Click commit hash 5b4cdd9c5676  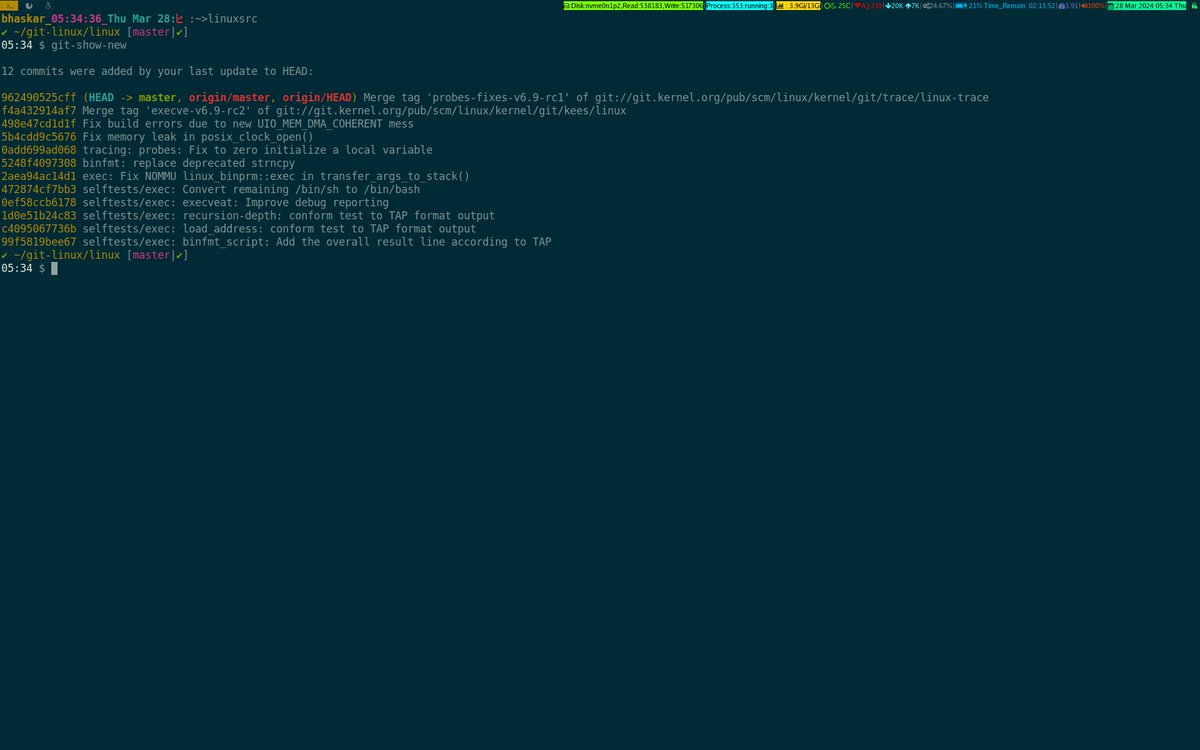pos(39,137)
